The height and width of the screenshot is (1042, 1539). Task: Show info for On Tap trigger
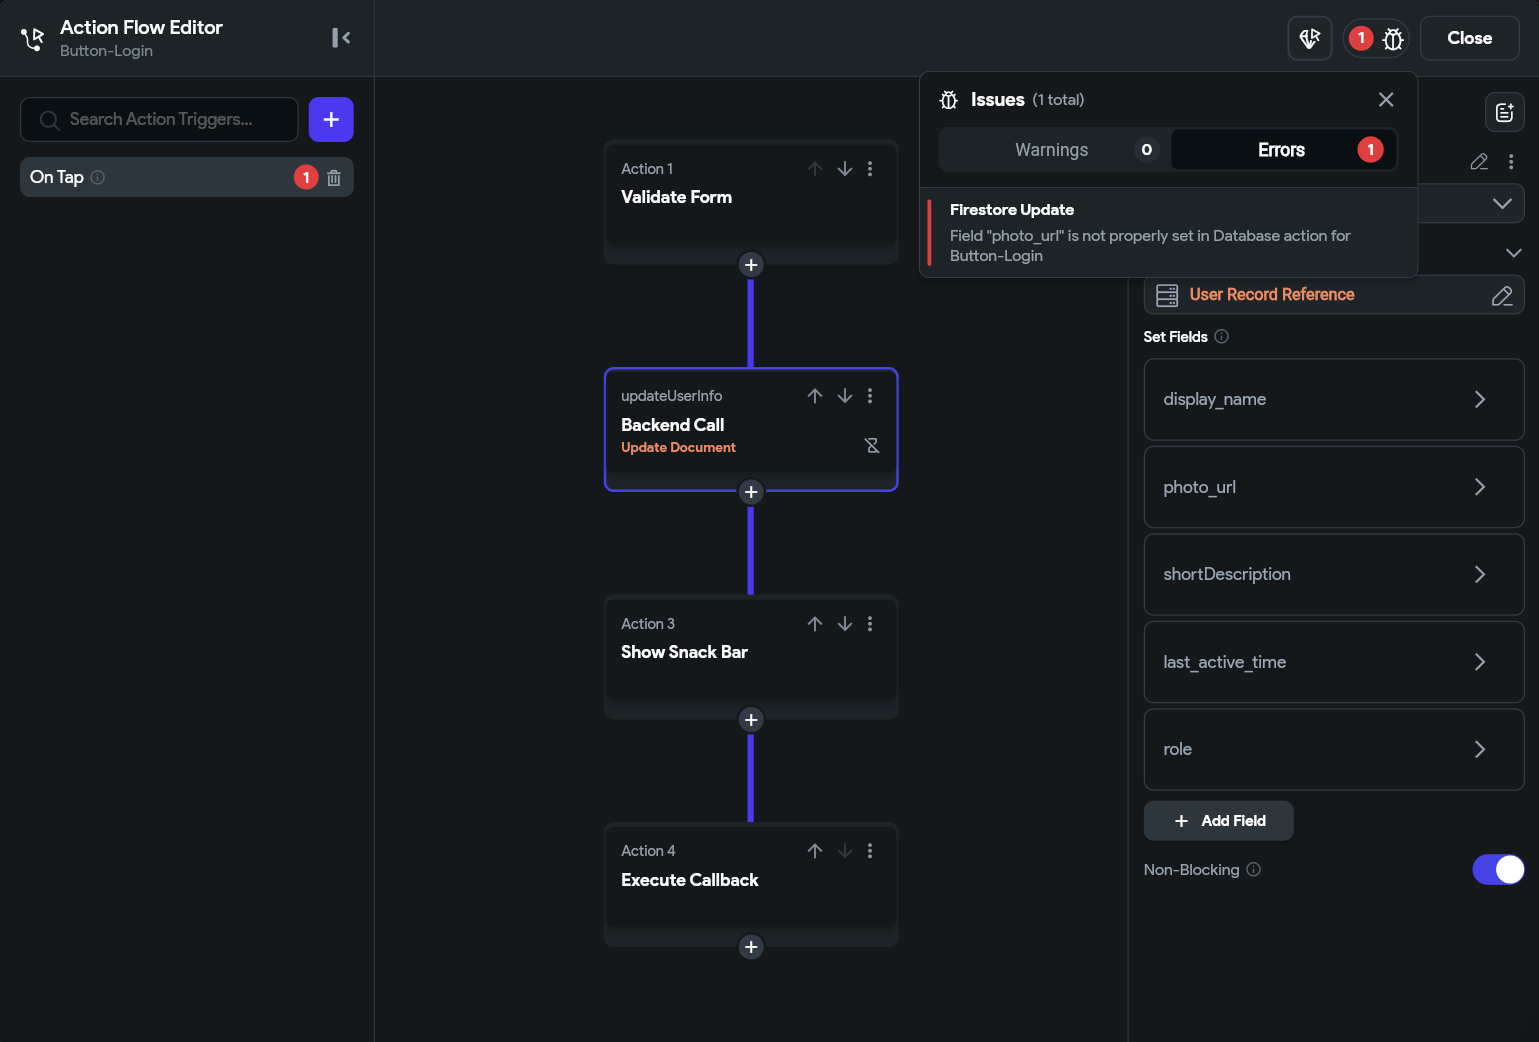click(98, 177)
